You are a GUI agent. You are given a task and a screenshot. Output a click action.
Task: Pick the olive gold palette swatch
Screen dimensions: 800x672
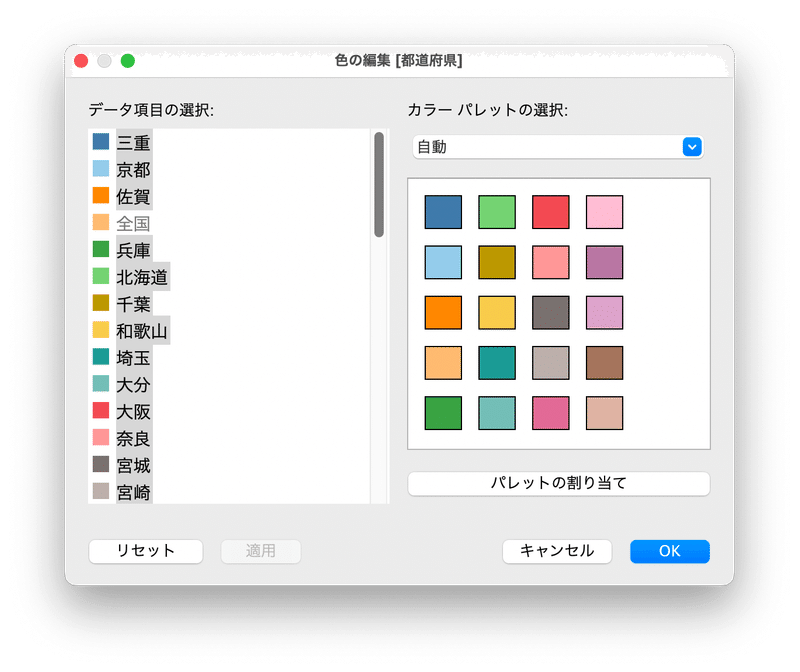pos(497,262)
